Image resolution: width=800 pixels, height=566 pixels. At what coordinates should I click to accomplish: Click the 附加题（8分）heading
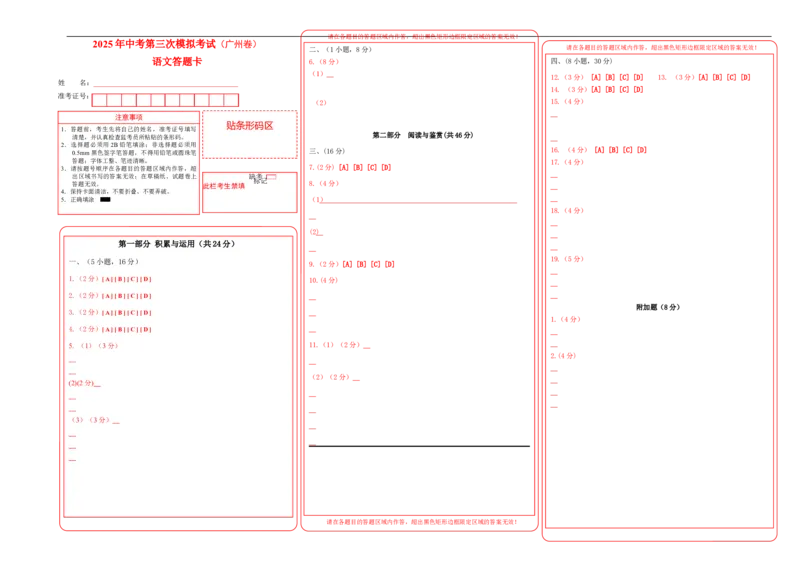pos(658,307)
